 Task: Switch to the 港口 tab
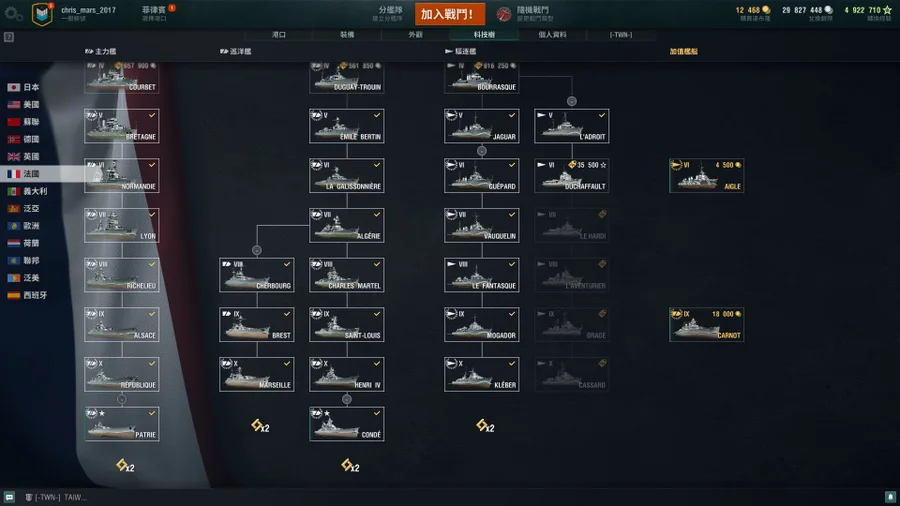coord(279,35)
